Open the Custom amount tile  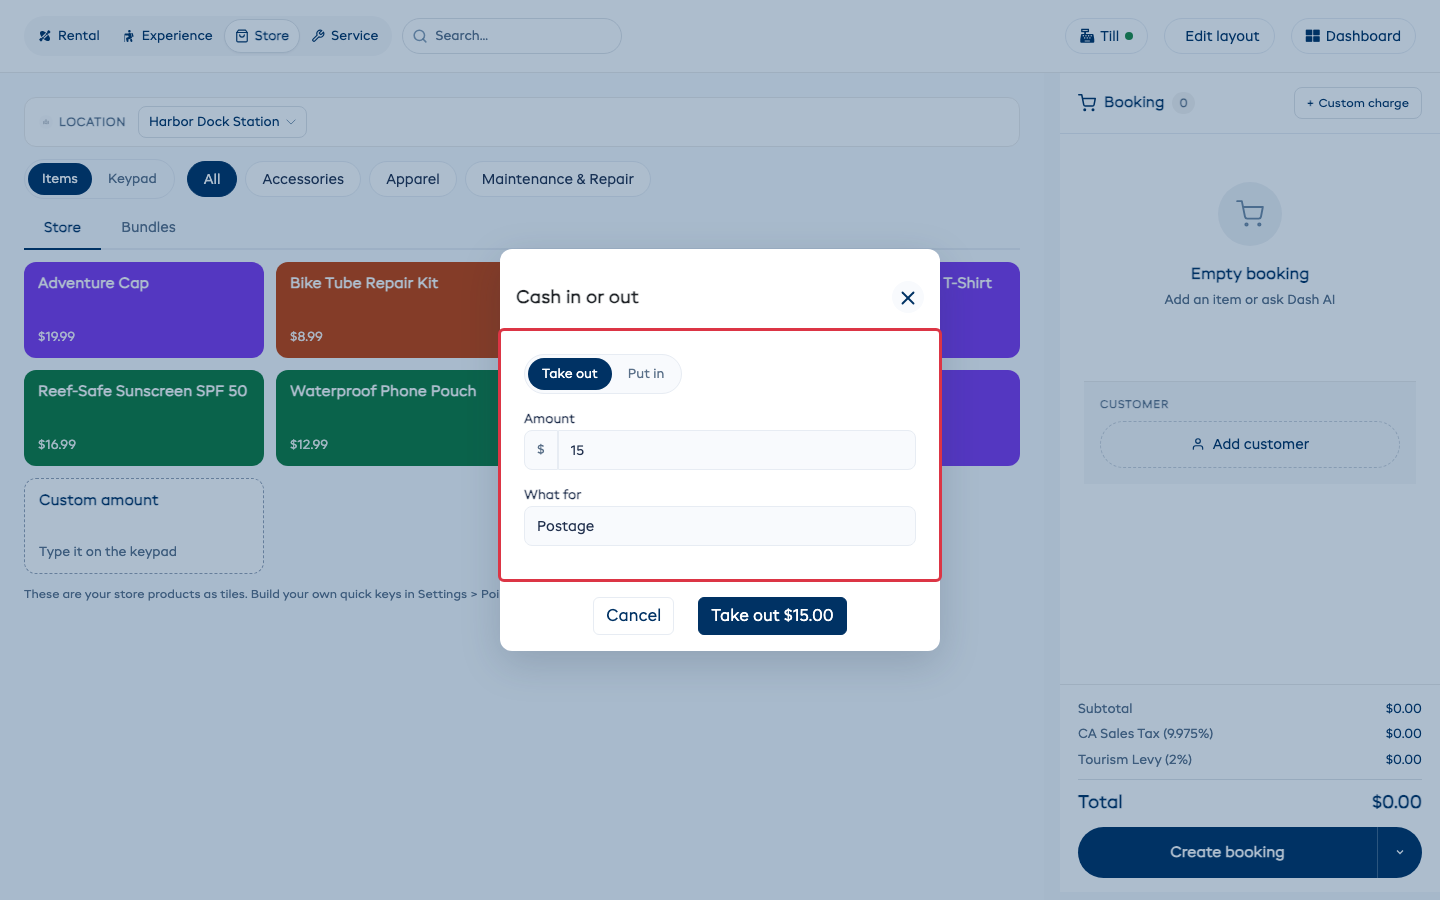(144, 526)
